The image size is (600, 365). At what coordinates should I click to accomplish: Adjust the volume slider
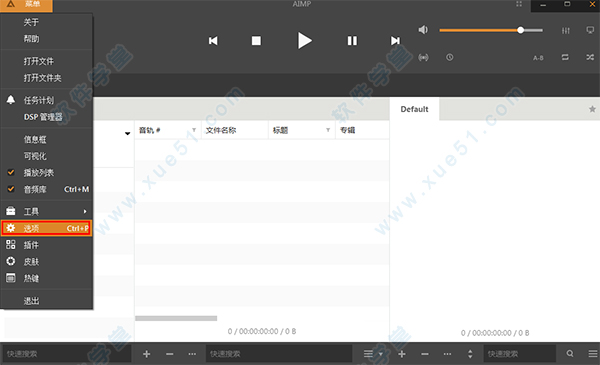491,30
